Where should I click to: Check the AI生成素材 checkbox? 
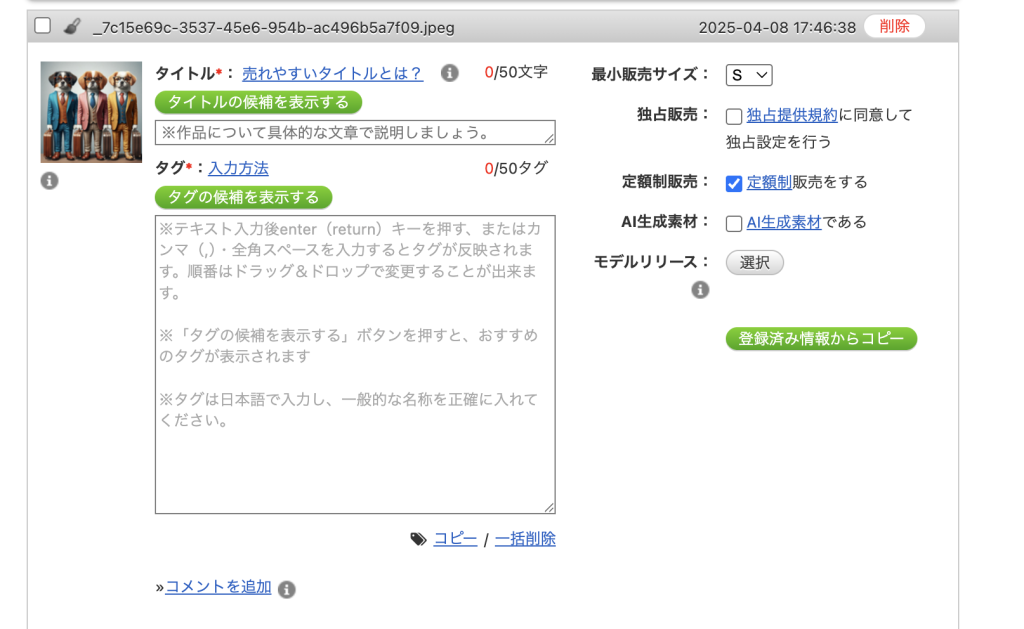[x=734, y=223]
